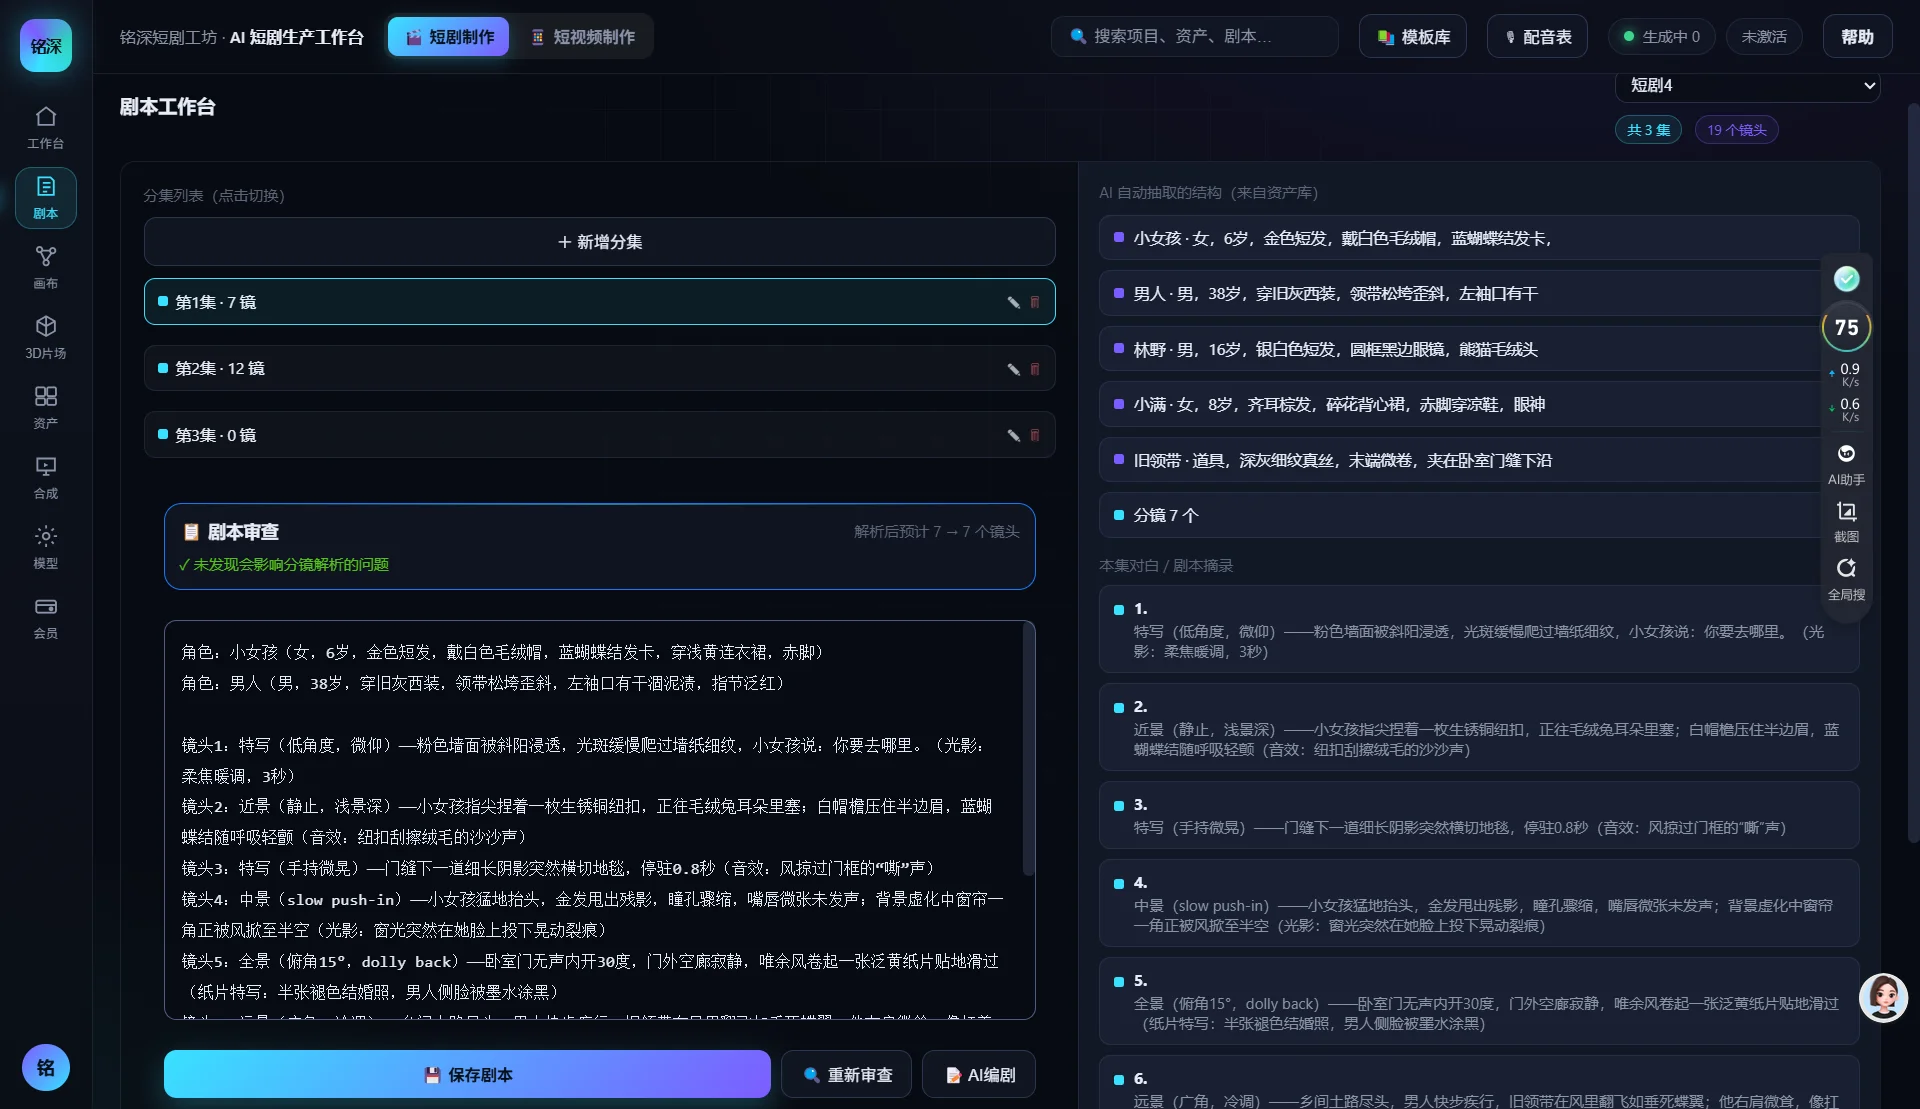Delete 第2集 using its trash icon
The height and width of the screenshot is (1109, 1920).
point(1035,369)
